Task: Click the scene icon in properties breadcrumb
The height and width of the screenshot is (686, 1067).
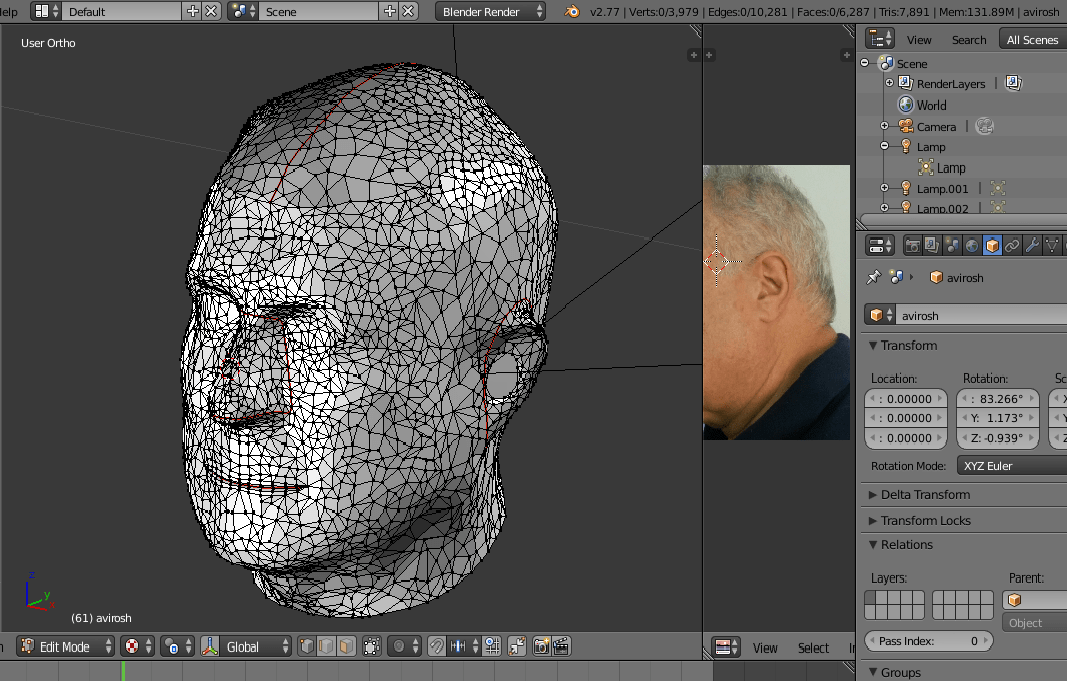Action: 896,277
